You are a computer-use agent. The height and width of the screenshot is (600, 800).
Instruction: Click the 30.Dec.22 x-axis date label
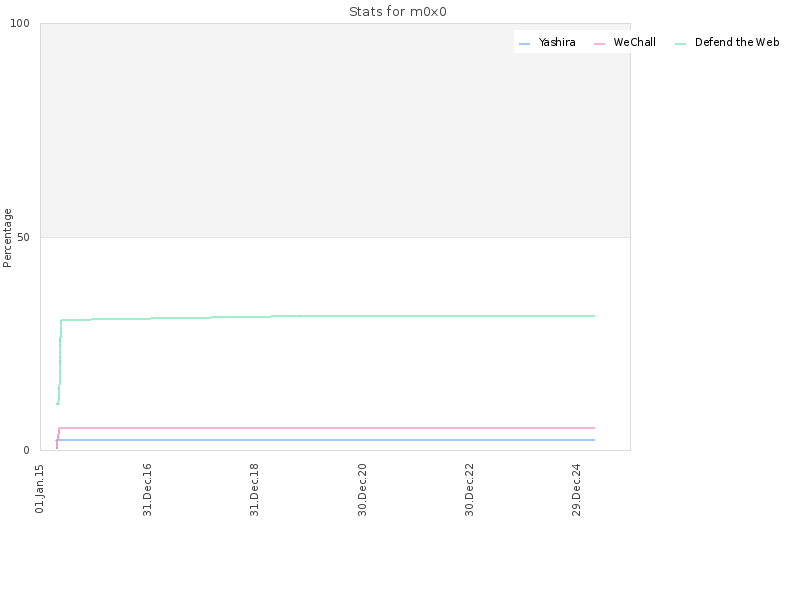click(x=469, y=489)
